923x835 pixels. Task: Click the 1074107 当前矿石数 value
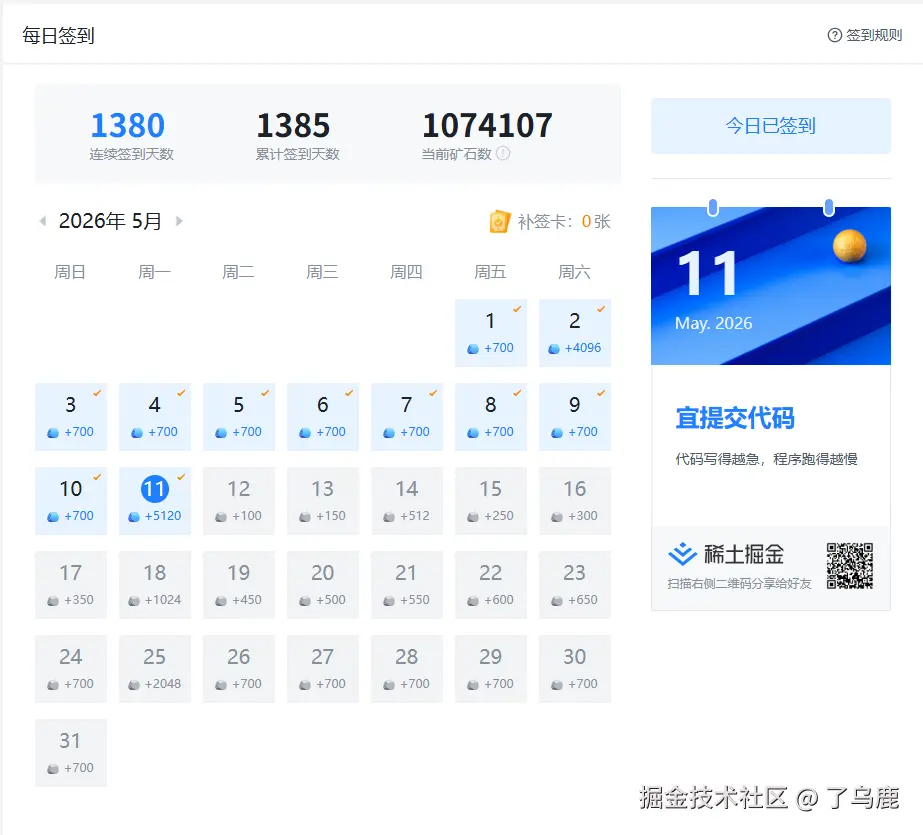[x=487, y=125]
